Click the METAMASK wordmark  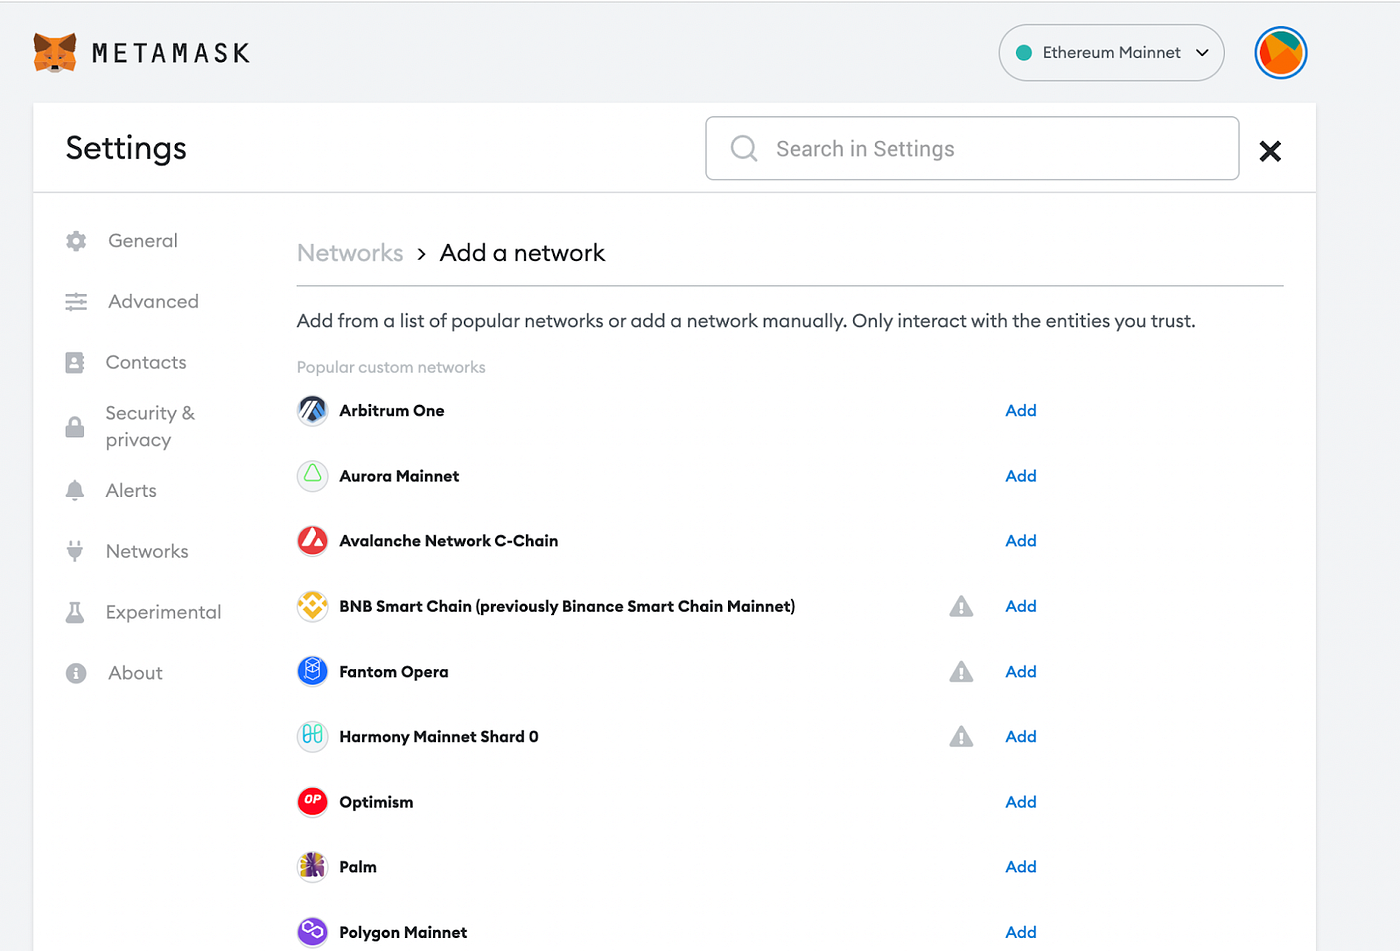click(171, 53)
